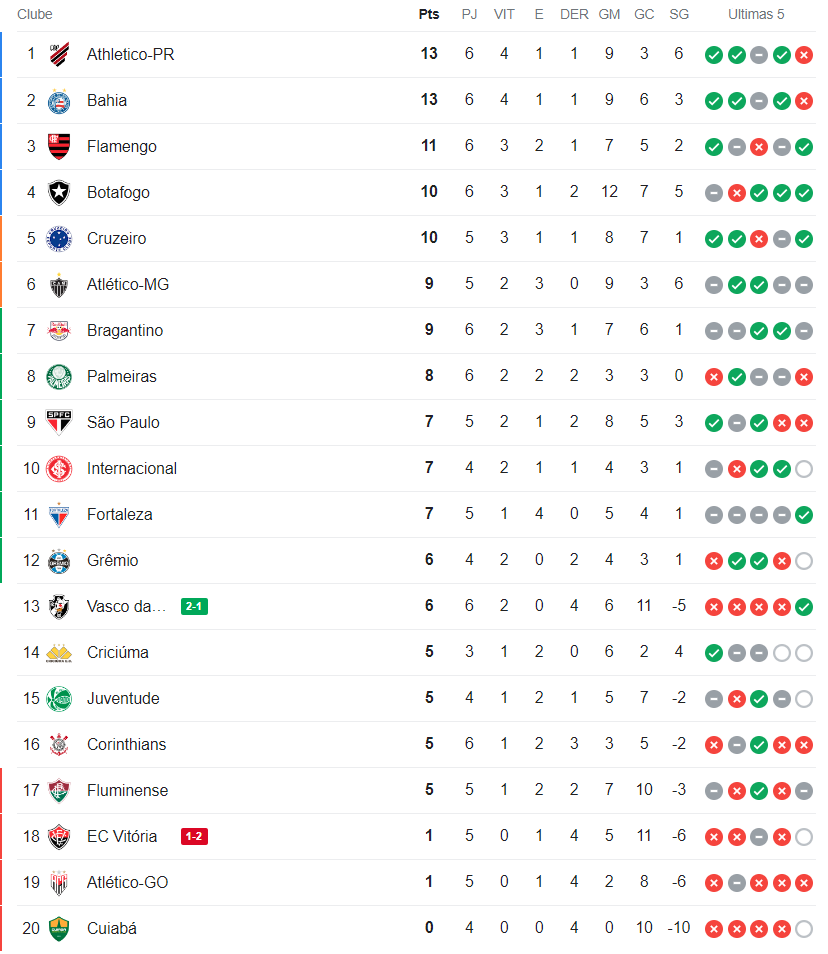Image resolution: width=828 pixels, height=954 pixels.
Task: Click the Cuiabá club crest
Action: [x=59, y=928]
